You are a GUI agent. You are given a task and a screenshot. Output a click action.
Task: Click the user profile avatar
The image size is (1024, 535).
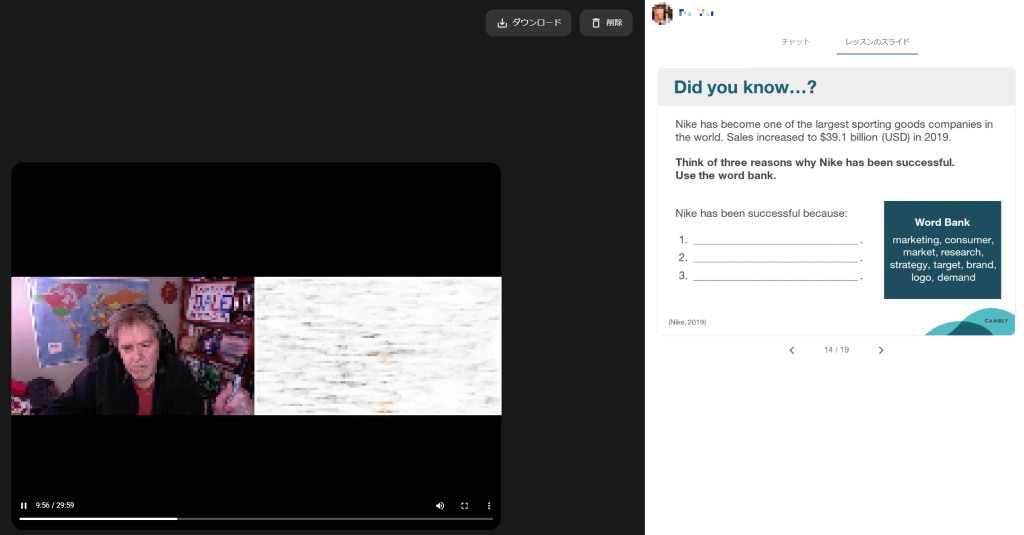661,14
